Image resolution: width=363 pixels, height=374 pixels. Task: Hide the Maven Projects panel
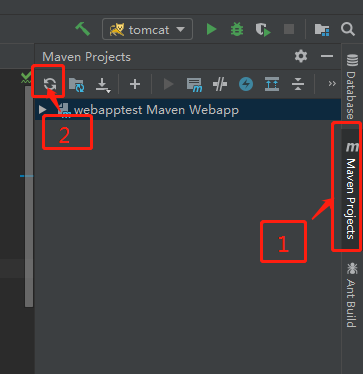pos(327,56)
